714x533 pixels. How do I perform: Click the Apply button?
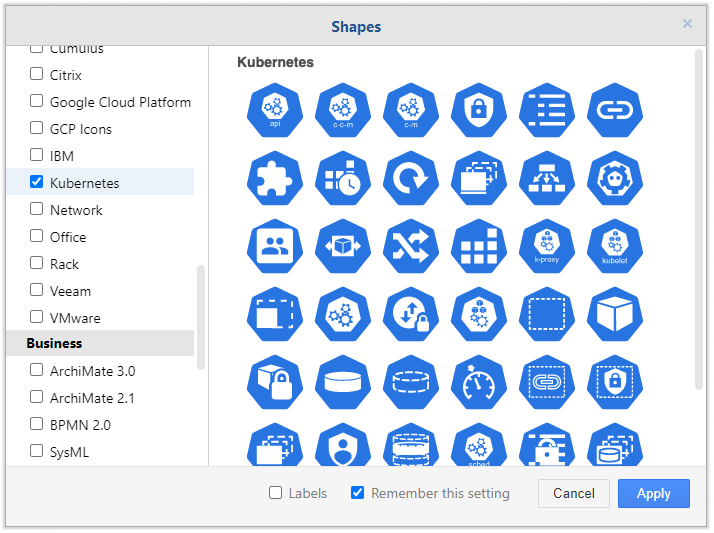[654, 493]
